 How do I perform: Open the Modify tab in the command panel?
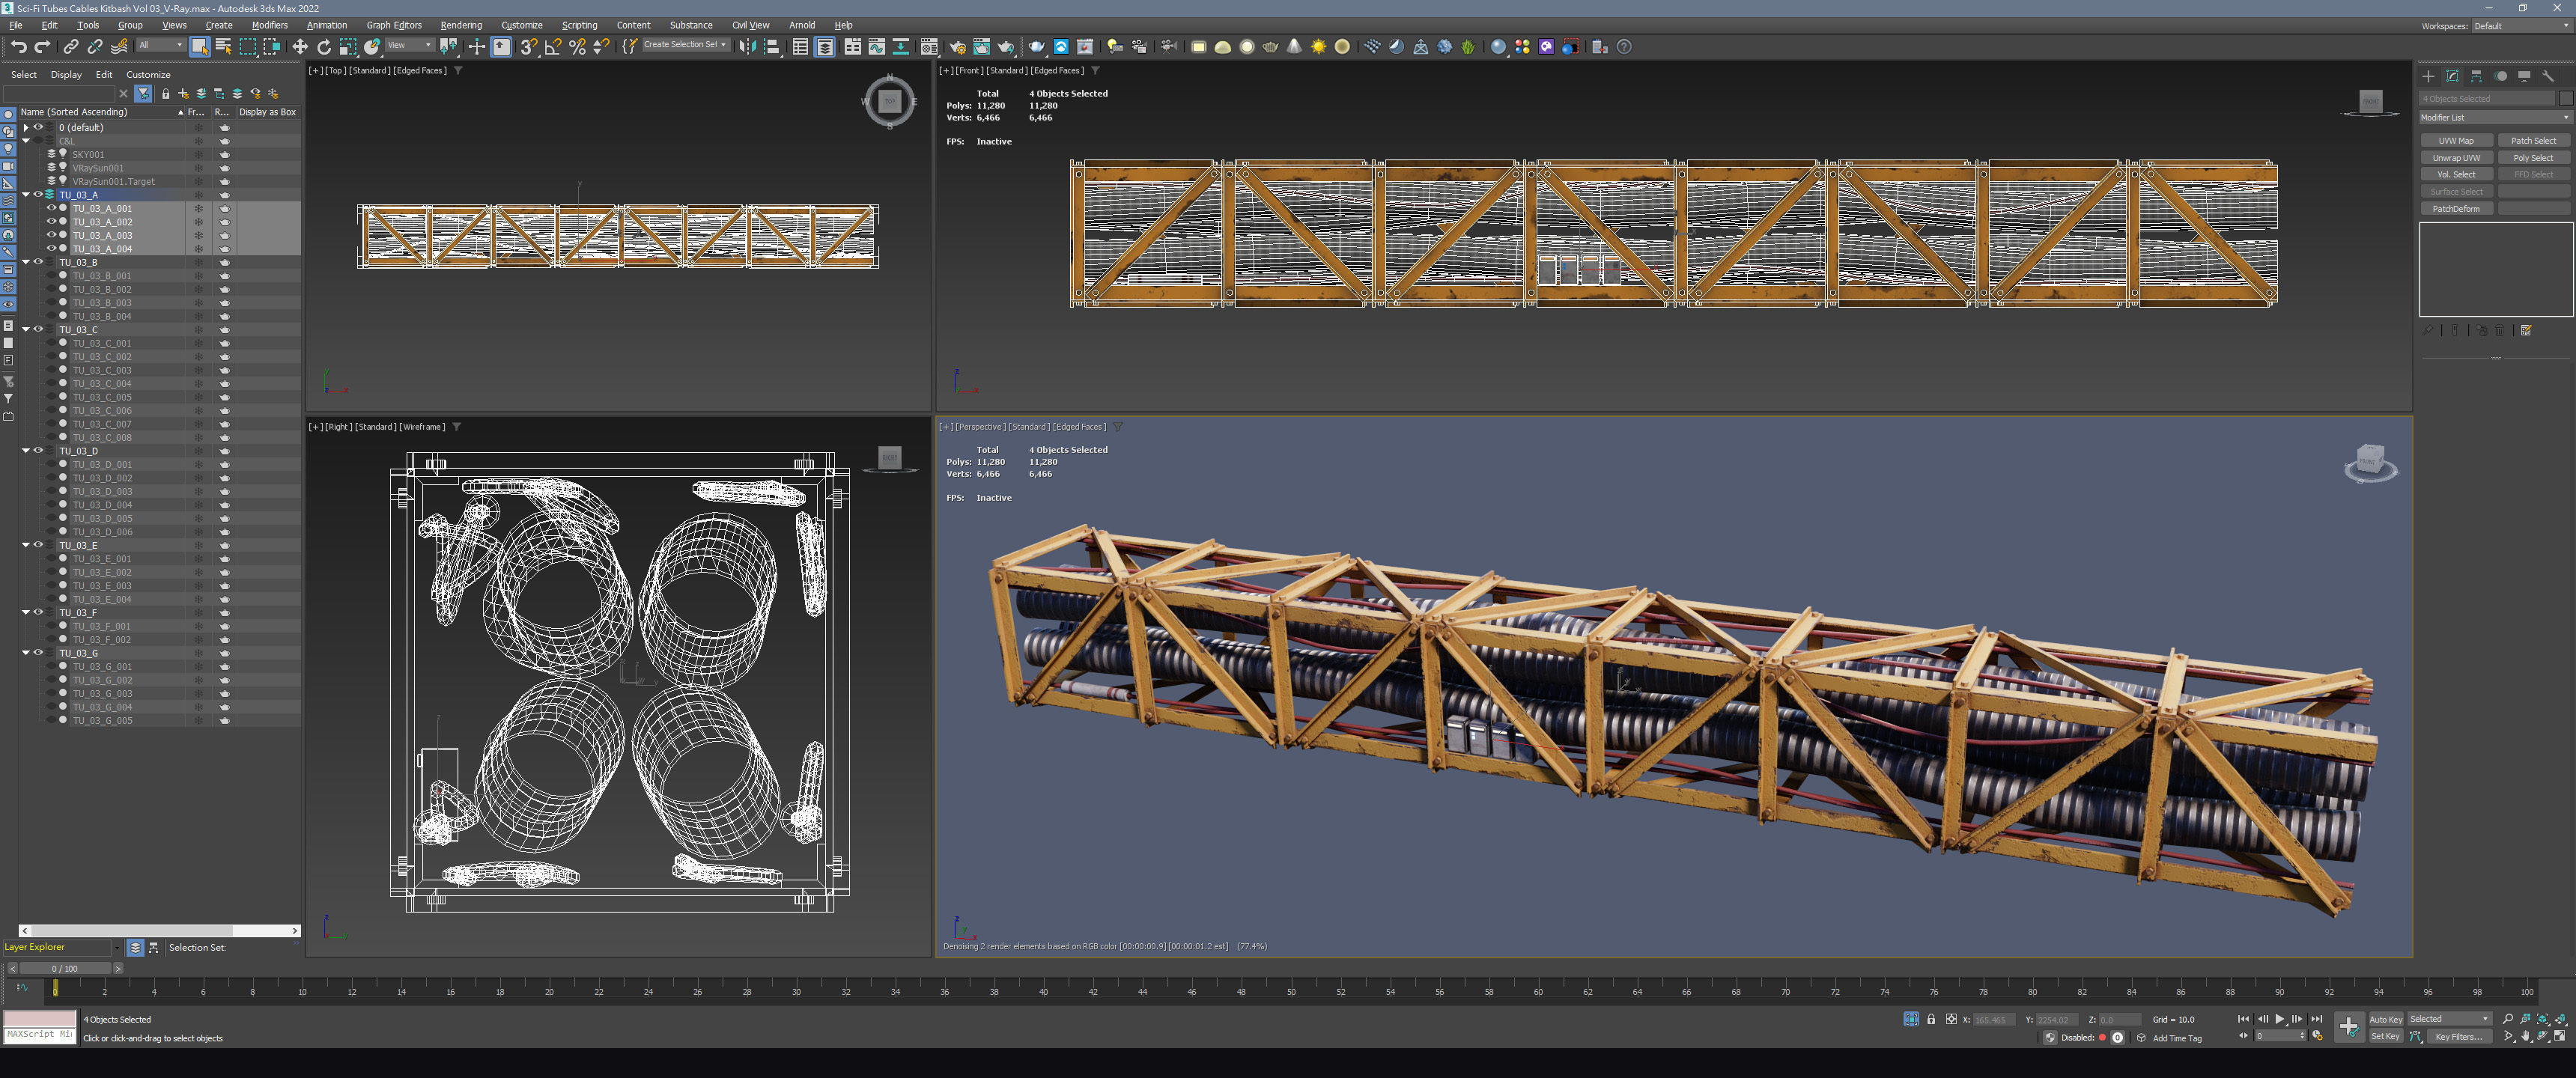2452,76
